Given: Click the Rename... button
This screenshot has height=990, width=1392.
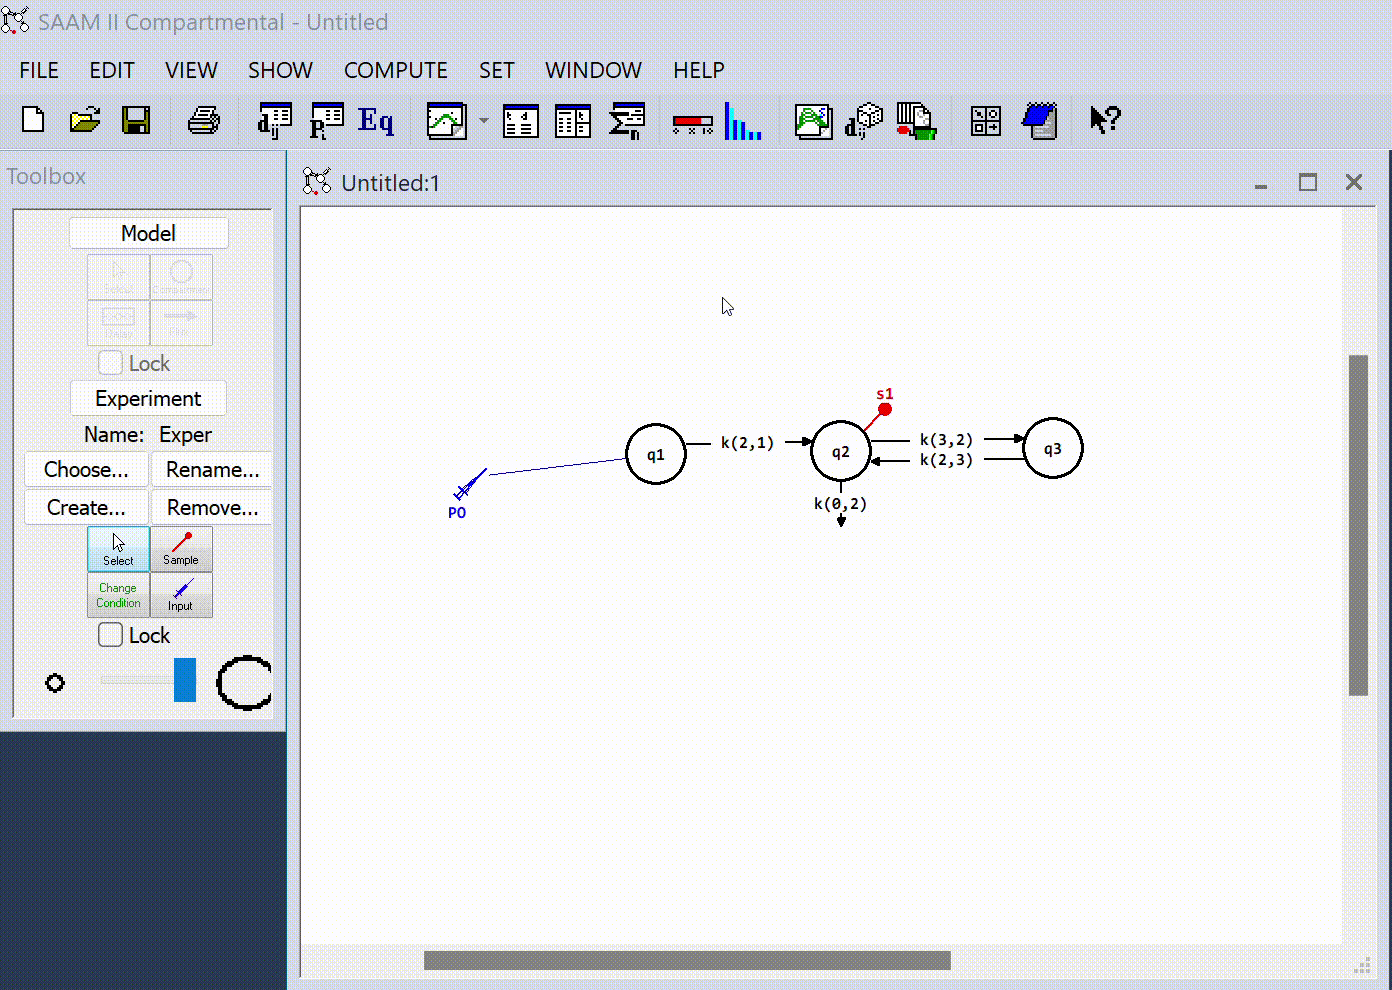Looking at the screenshot, I should (x=212, y=469).
